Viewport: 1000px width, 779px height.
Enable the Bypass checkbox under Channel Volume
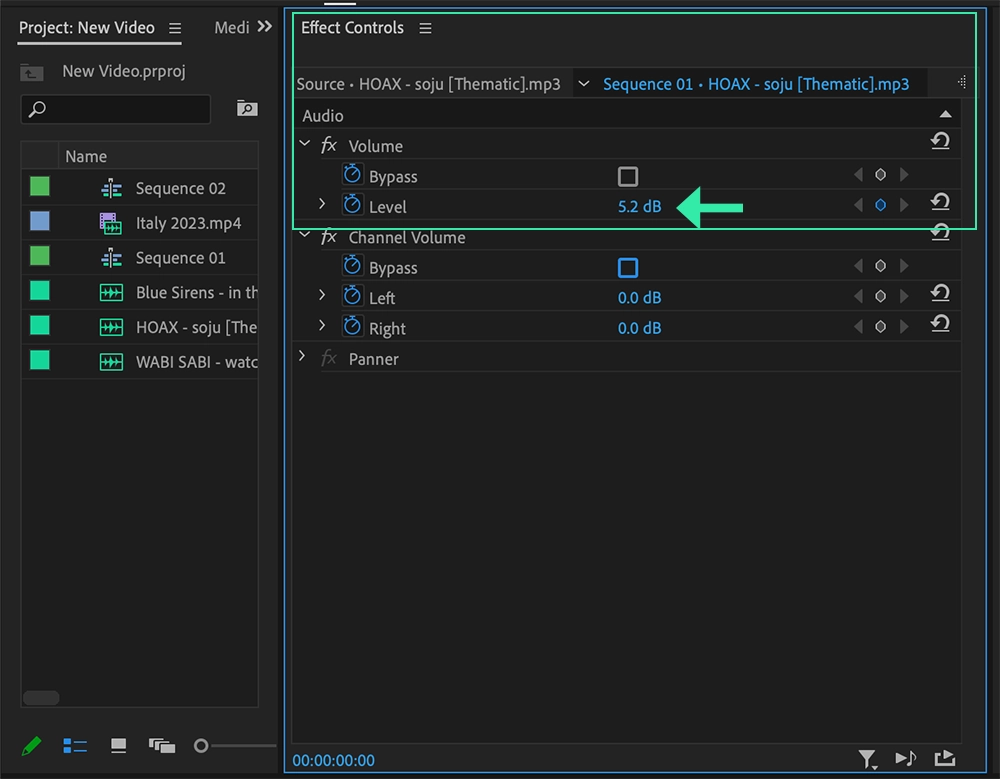pyautogui.click(x=628, y=266)
